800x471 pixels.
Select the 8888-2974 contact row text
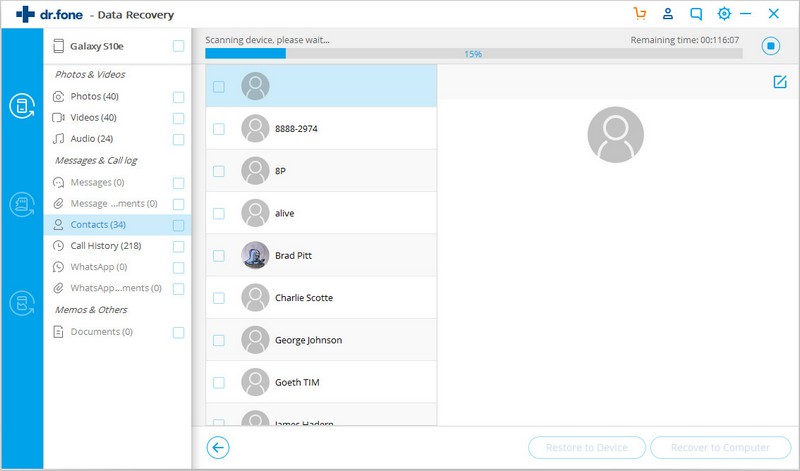tap(296, 129)
